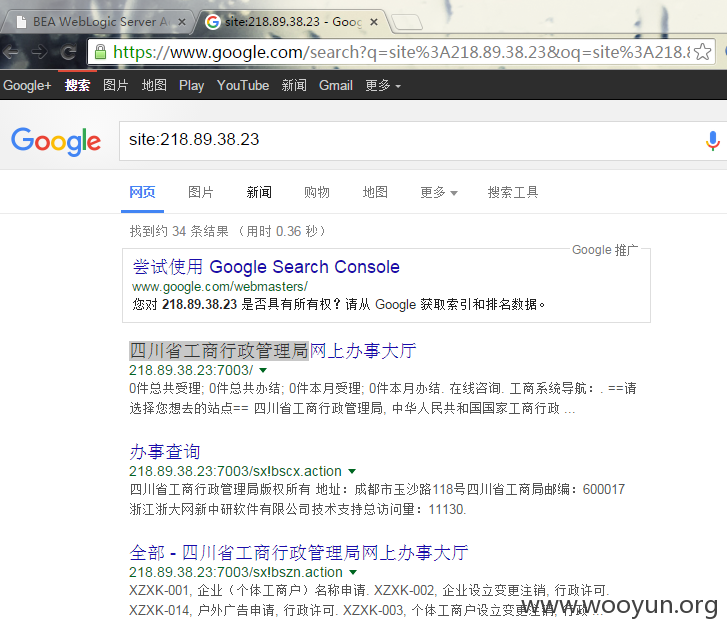Switch to 图片 results tab
727x634 pixels.
(201, 192)
